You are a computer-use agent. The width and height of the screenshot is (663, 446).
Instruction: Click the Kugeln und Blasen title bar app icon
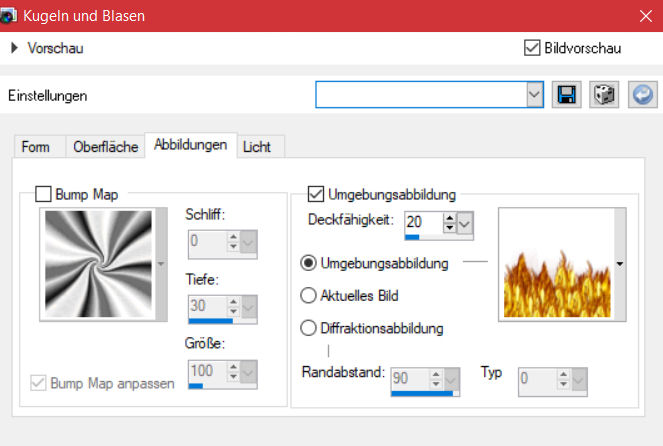pyautogui.click(x=8, y=16)
